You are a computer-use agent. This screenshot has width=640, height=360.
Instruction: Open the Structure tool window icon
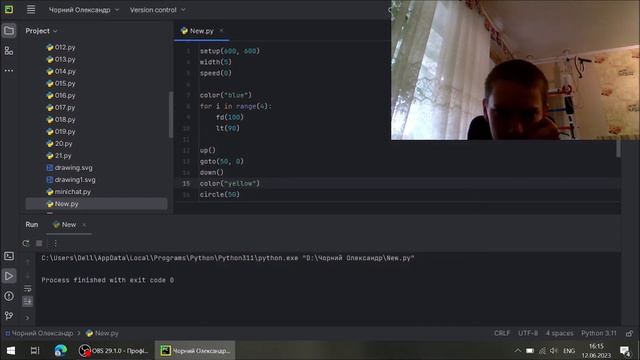[x=9, y=51]
